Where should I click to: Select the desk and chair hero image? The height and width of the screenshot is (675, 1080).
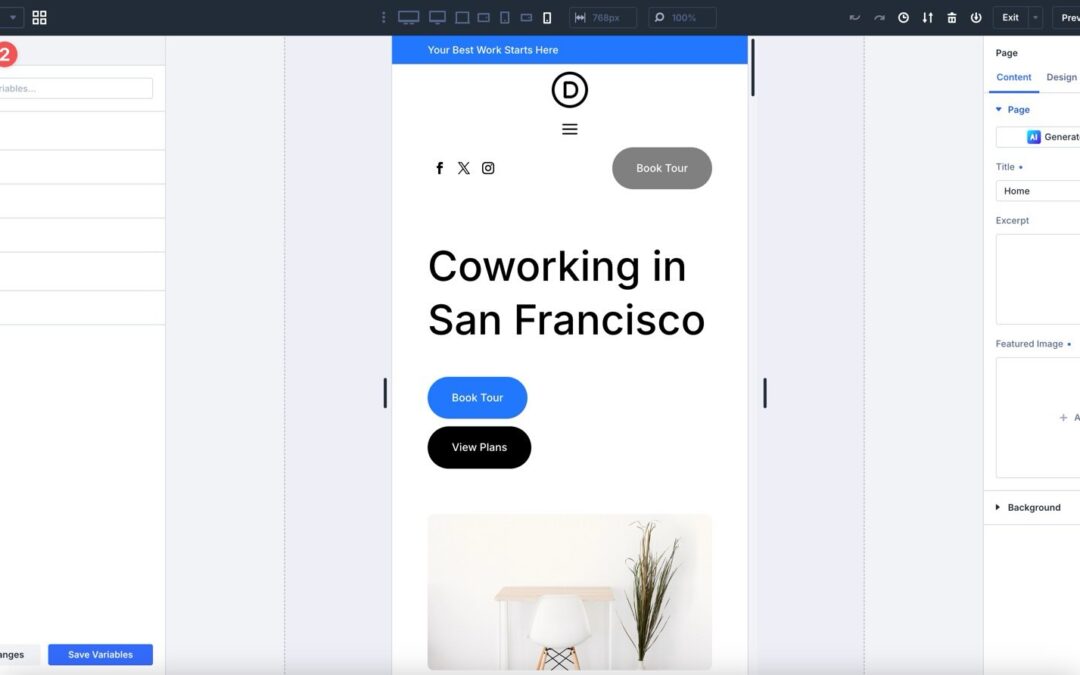pyautogui.click(x=570, y=592)
